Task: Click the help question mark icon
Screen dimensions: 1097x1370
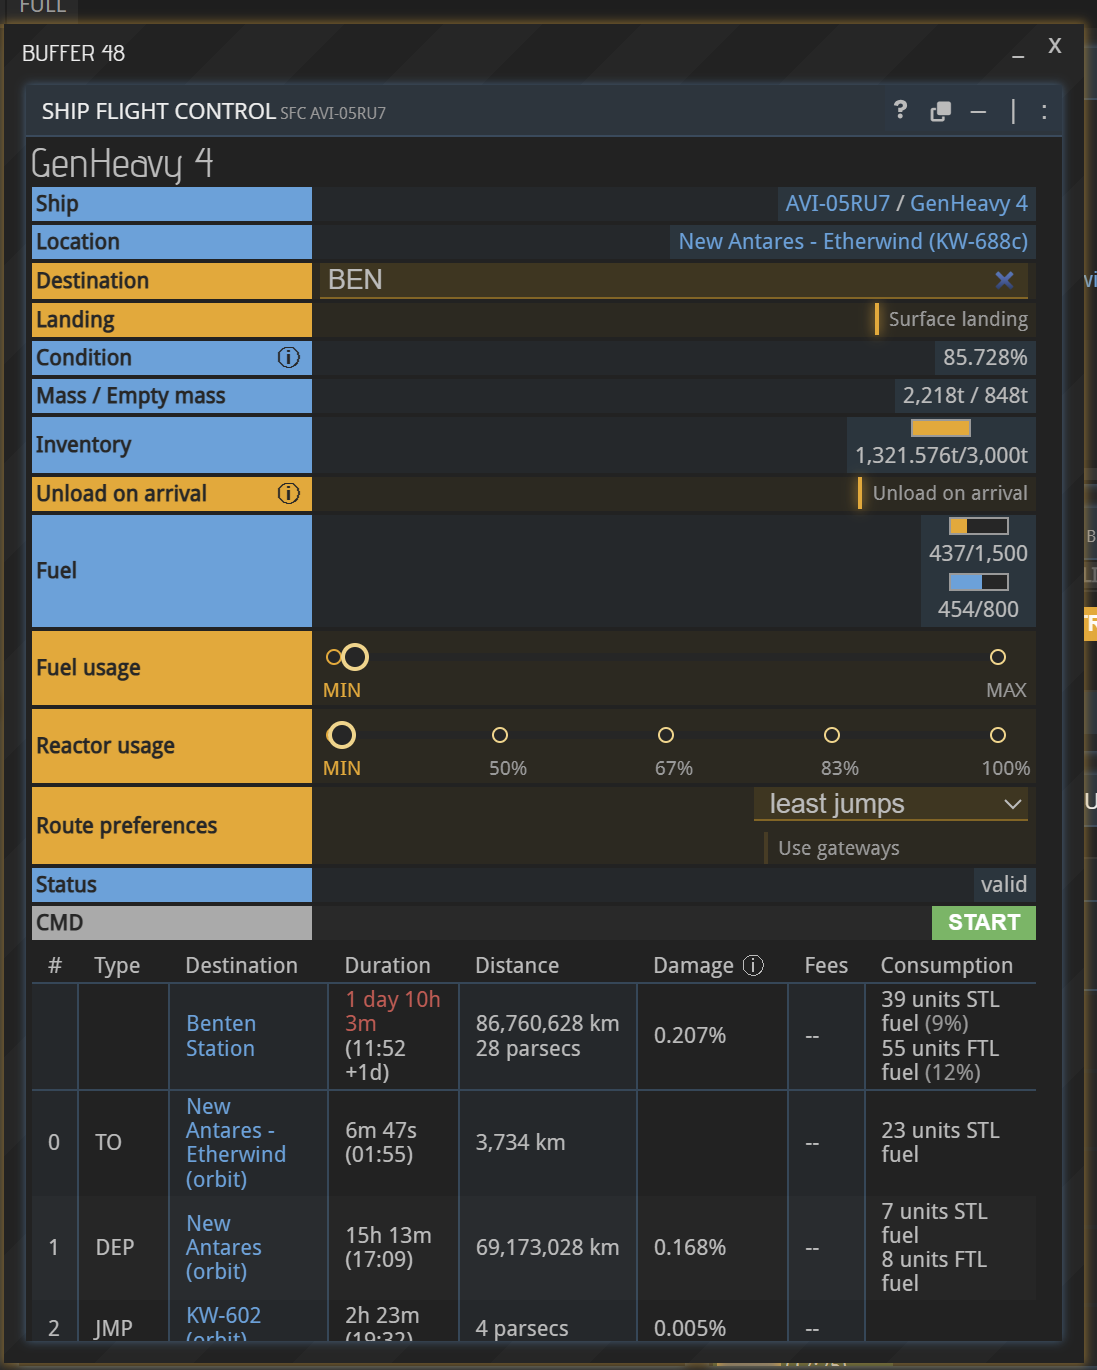Action: pyautogui.click(x=900, y=110)
